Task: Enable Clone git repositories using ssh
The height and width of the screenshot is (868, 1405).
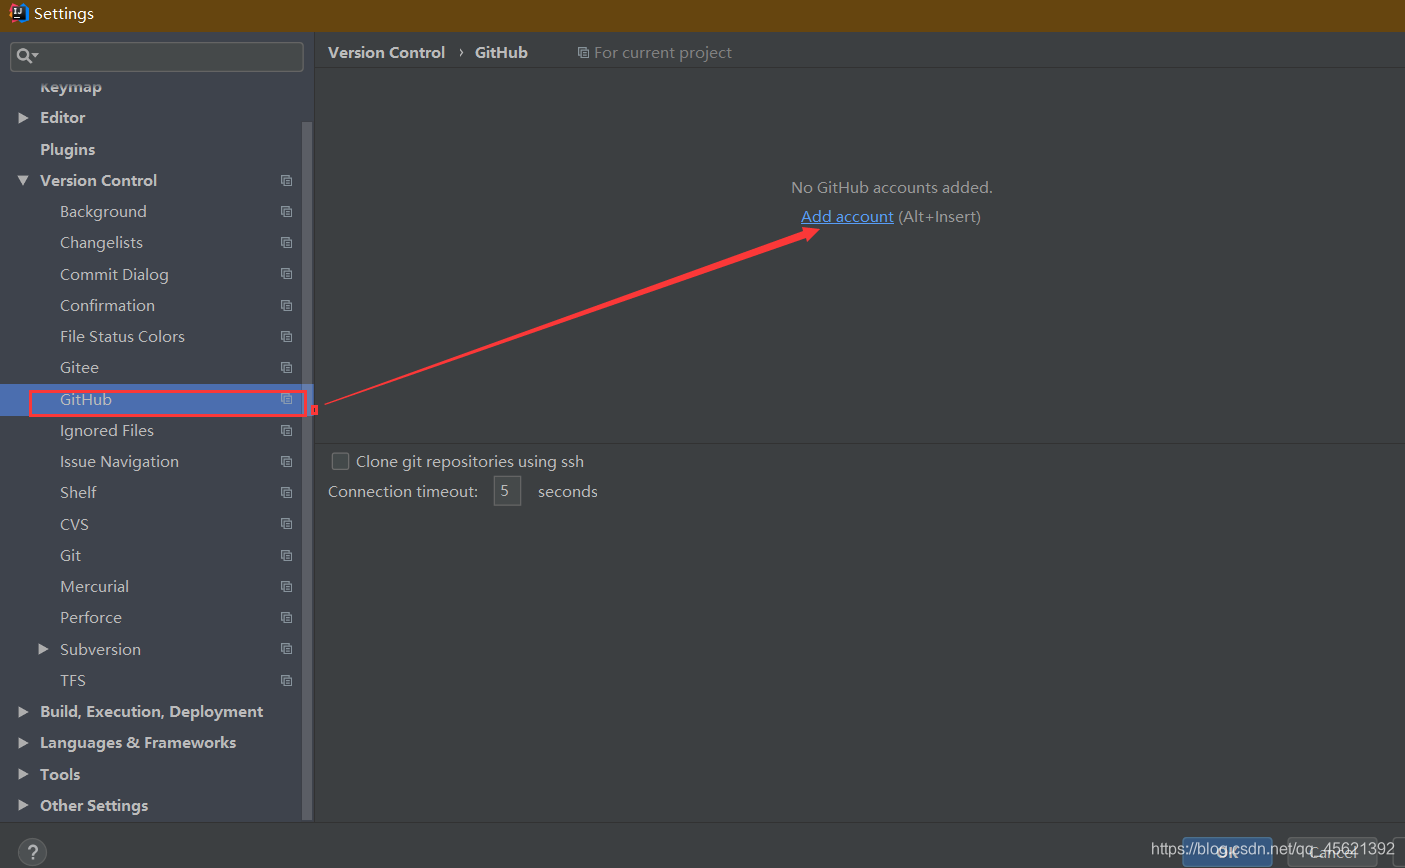Action: [340, 461]
